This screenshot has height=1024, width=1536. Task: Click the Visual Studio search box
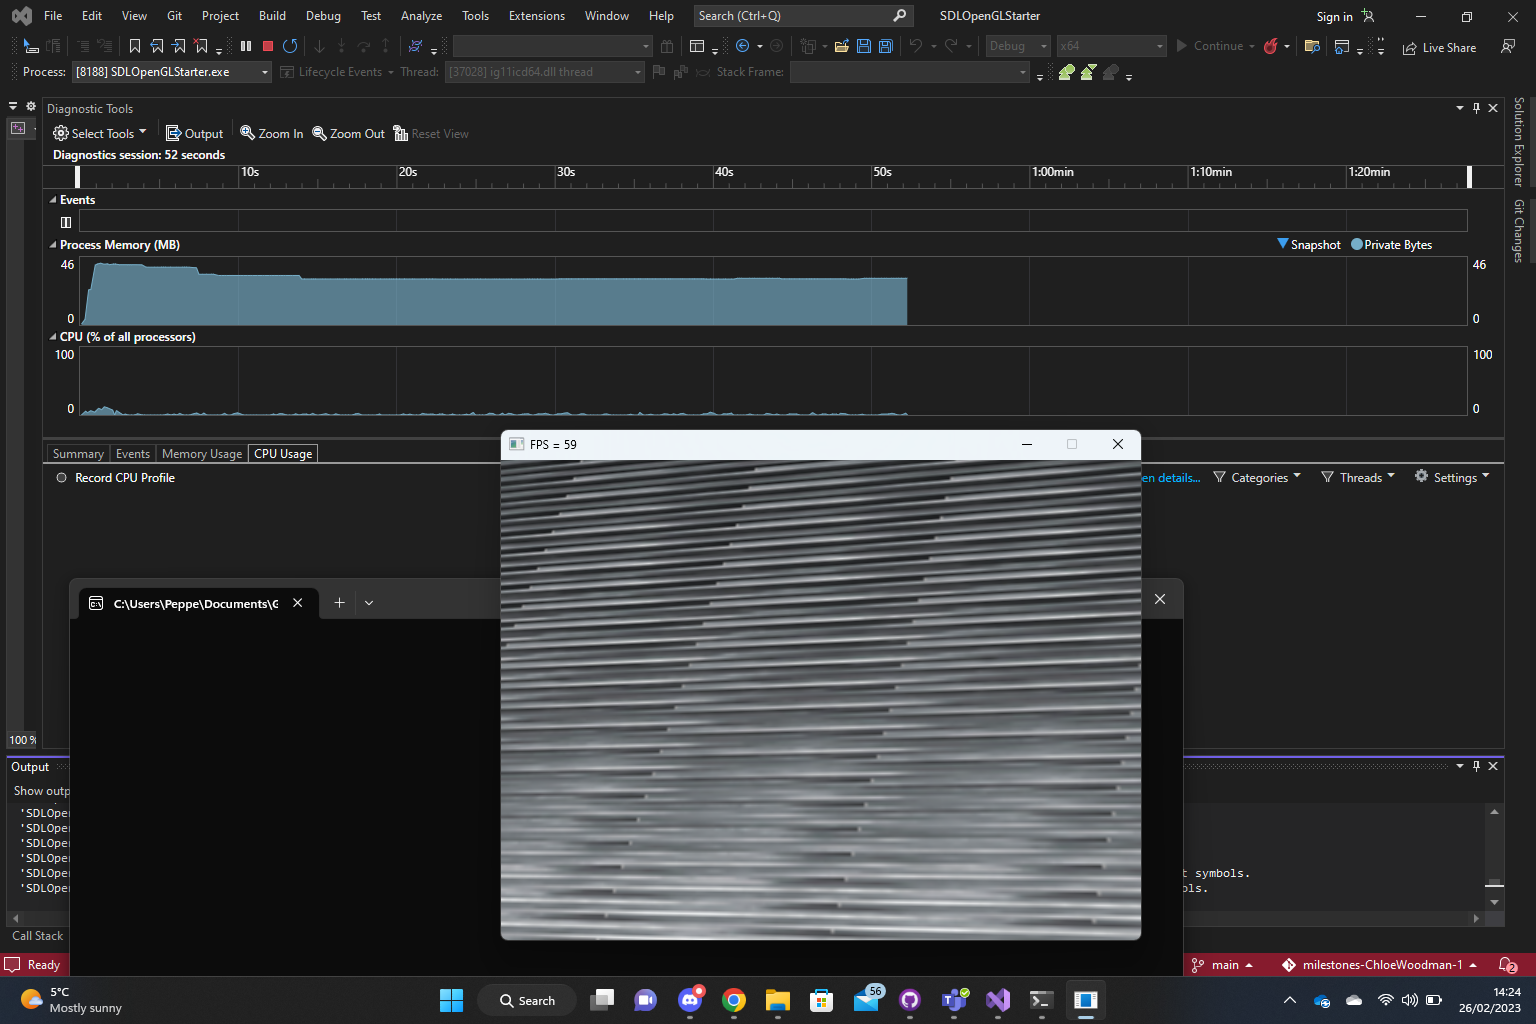[802, 16]
